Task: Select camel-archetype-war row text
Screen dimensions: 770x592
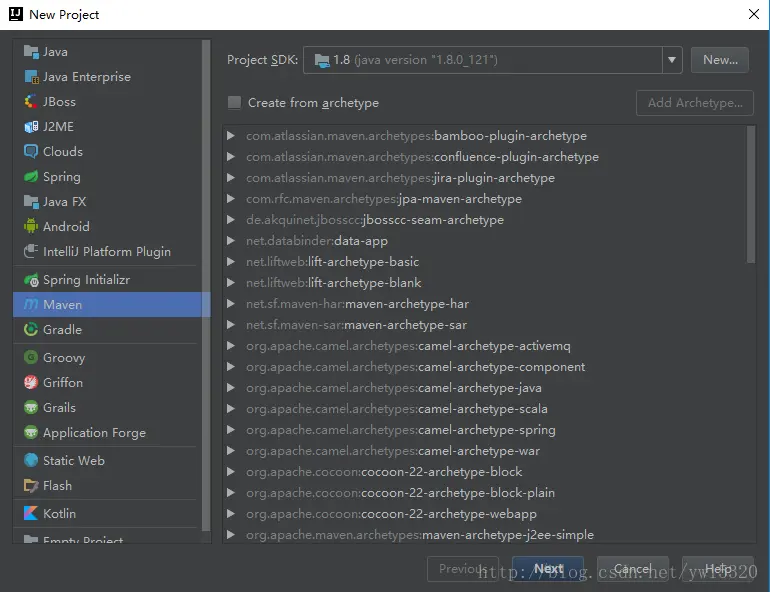Action: tap(393, 451)
